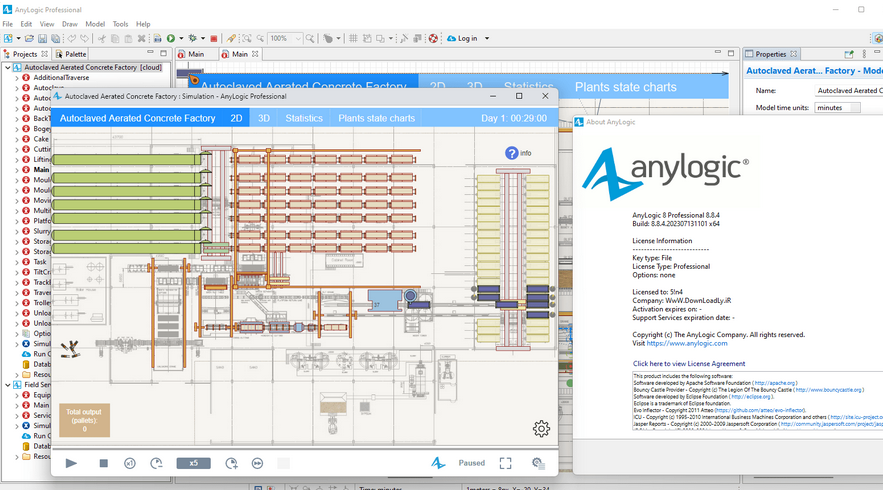Click the x5 speed indicator
This screenshot has height=490, width=883.
[194, 463]
